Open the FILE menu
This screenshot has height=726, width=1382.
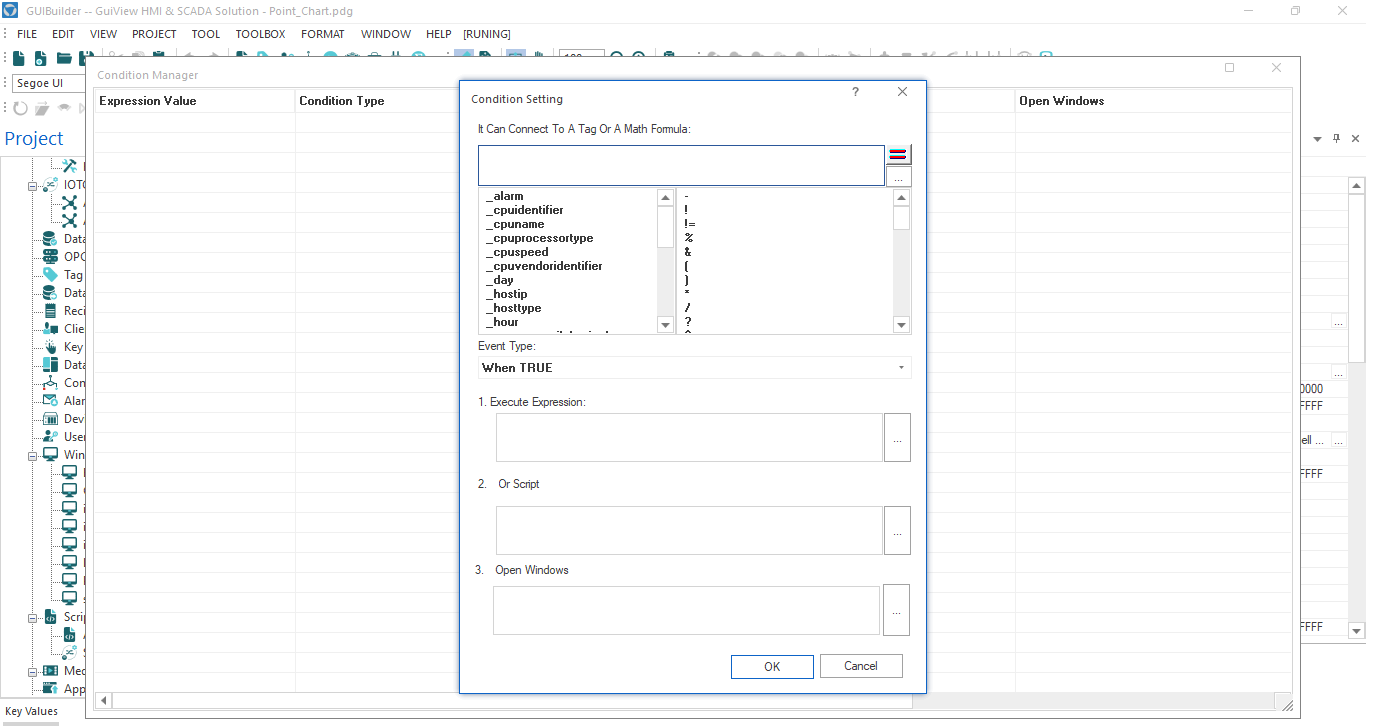coord(27,34)
